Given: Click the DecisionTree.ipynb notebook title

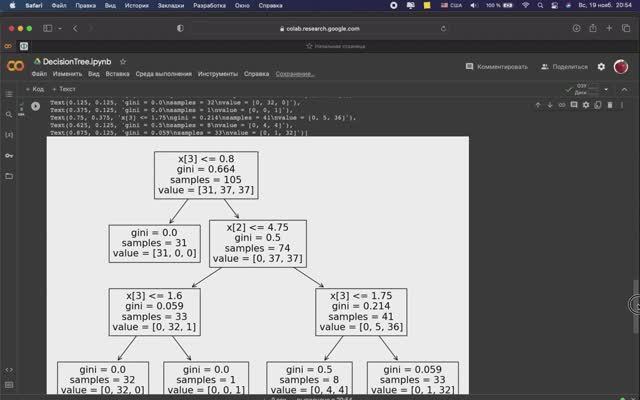Looking at the screenshot, I should 77,62.
